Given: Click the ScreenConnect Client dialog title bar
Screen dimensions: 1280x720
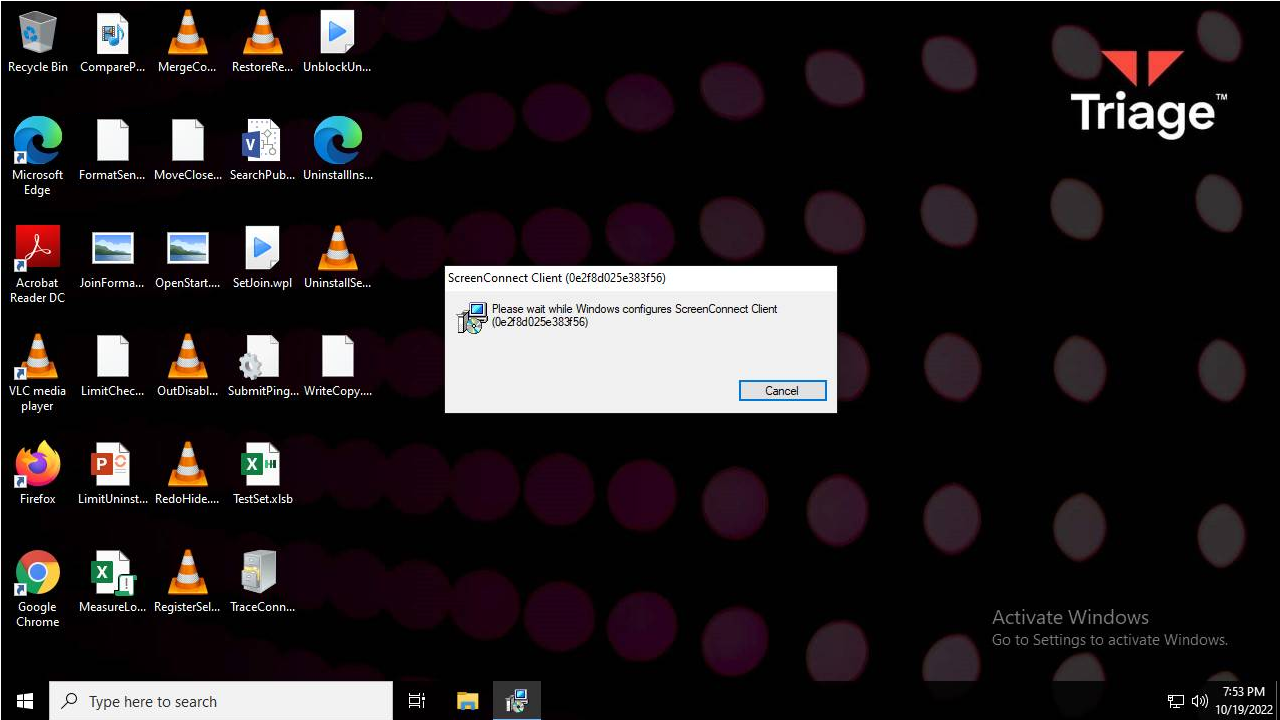Looking at the screenshot, I should pyautogui.click(x=640, y=278).
